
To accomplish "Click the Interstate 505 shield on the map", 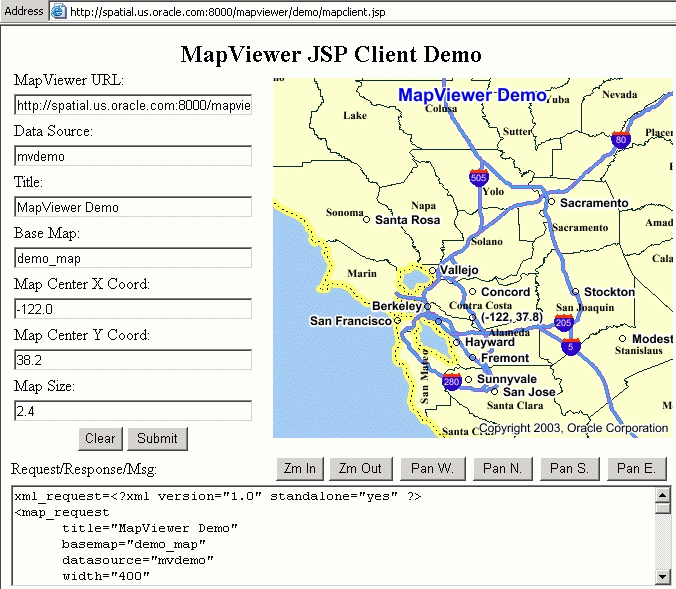I will [x=479, y=177].
